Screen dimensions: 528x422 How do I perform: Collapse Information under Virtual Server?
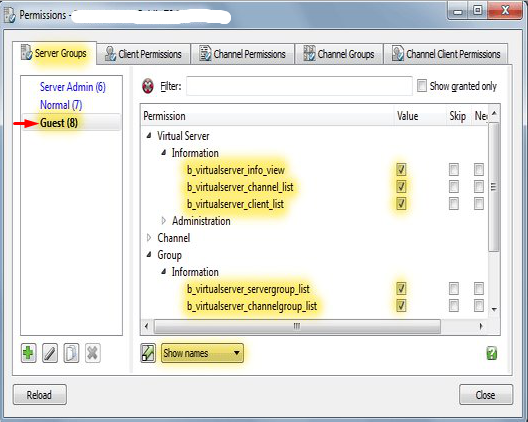click(x=163, y=153)
